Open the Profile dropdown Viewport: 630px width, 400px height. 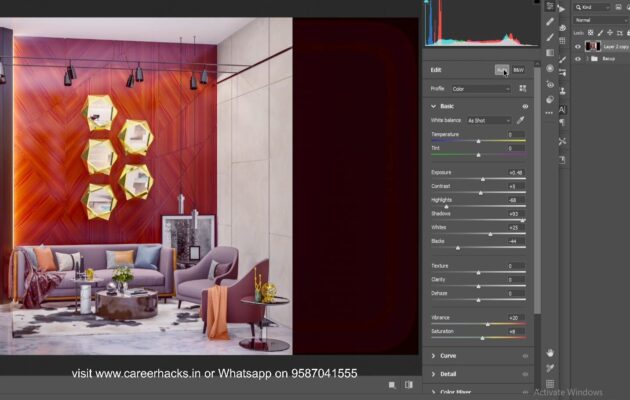[479, 89]
